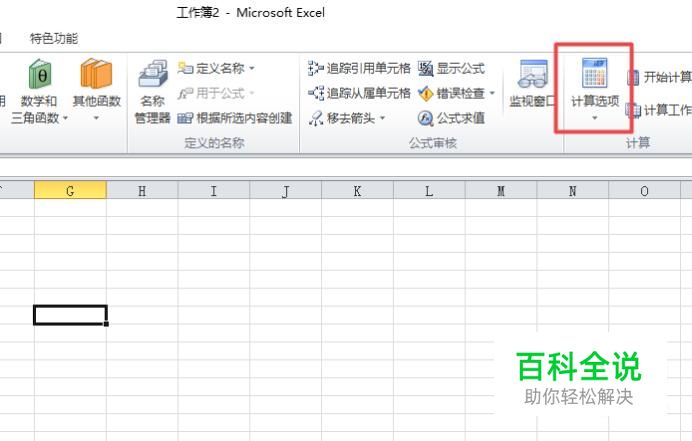The height and width of the screenshot is (441, 692).
Task: Click Trace Dependents (追踪从属单元格)
Action: pos(359,93)
